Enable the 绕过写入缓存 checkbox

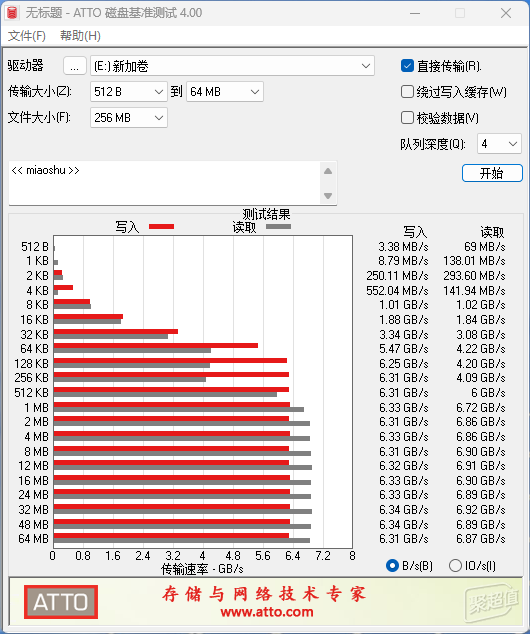(407, 92)
